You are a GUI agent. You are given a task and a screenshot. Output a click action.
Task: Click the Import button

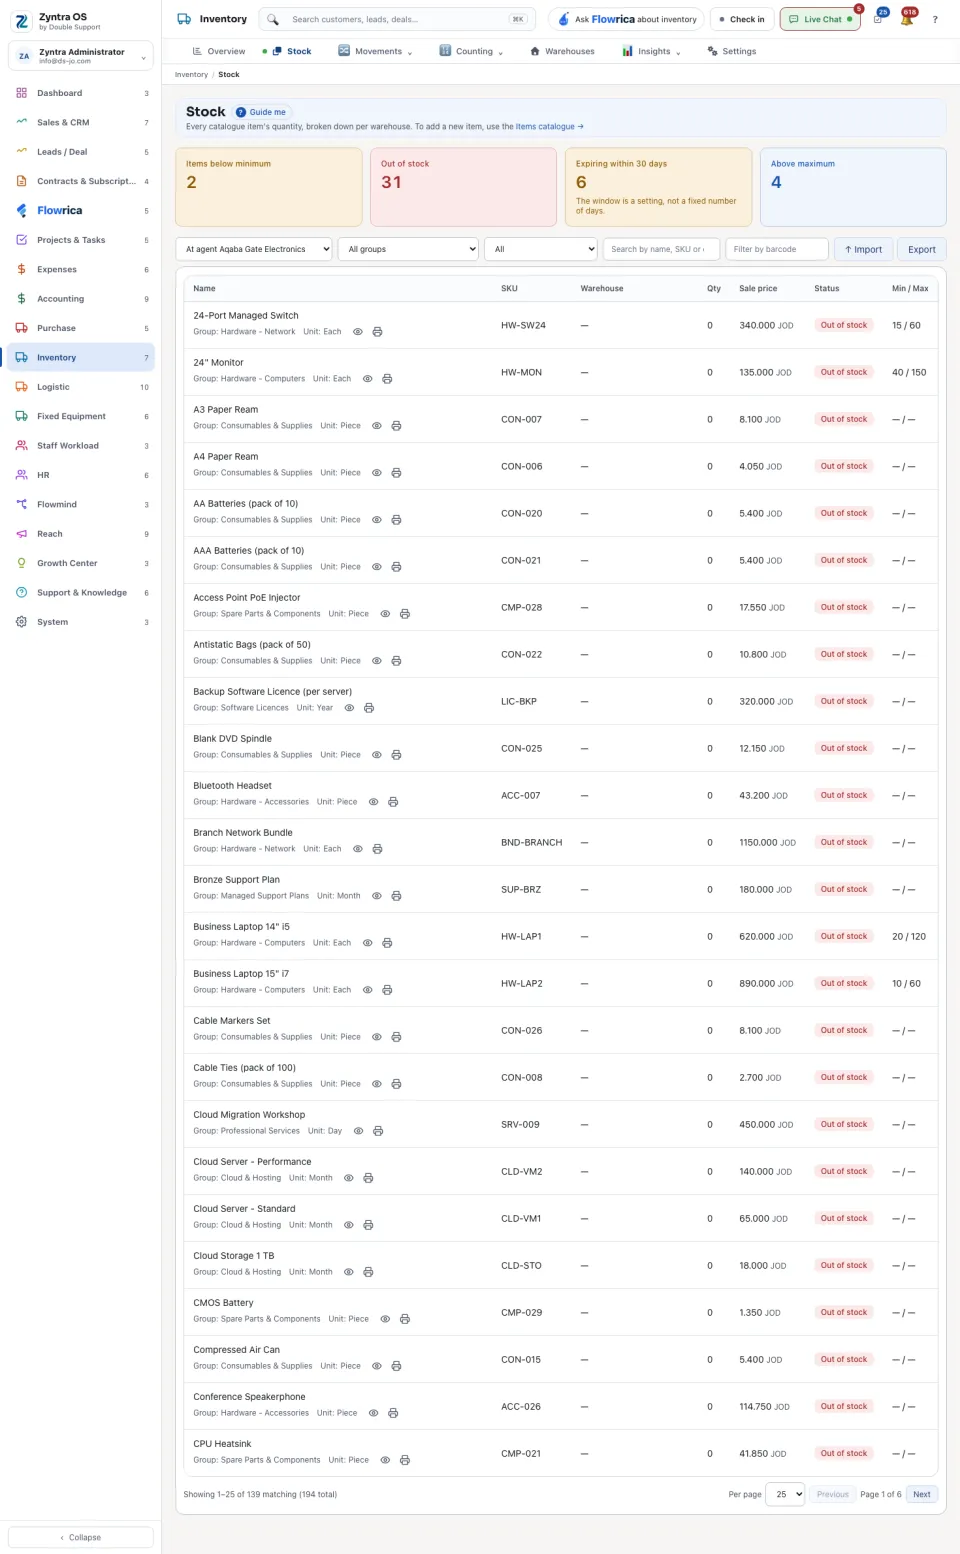pos(863,249)
